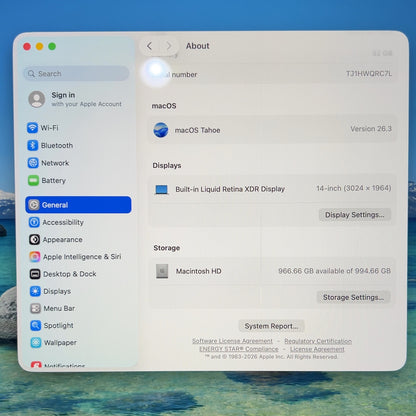The height and width of the screenshot is (416, 416).
Task: Click the Spotlight magnifier icon
Action: point(36,325)
